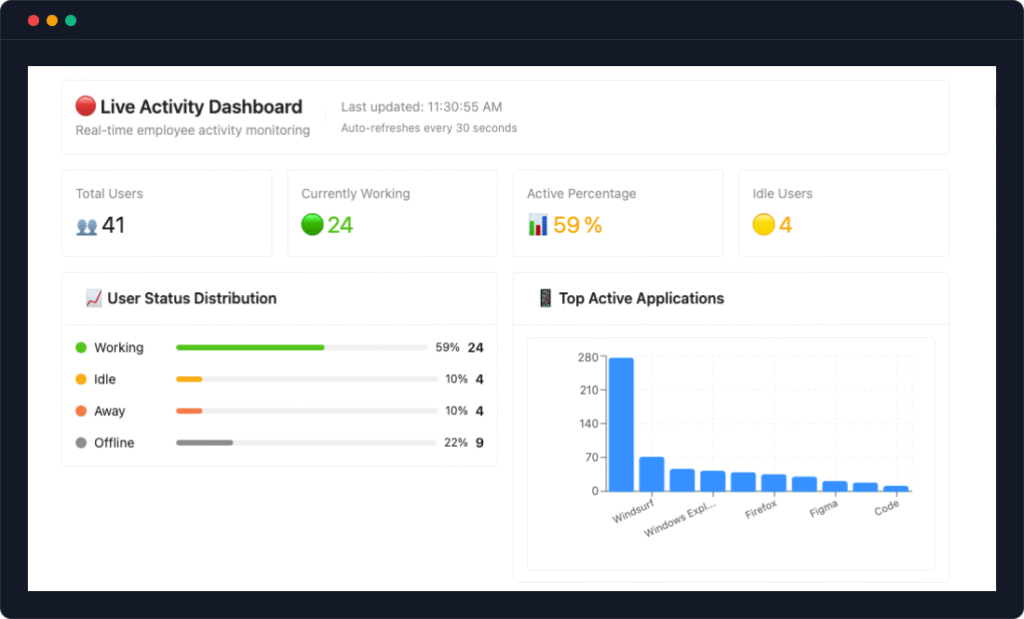
Task: Click the Windsurf label on the chart axis
Action: click(632, 511)
